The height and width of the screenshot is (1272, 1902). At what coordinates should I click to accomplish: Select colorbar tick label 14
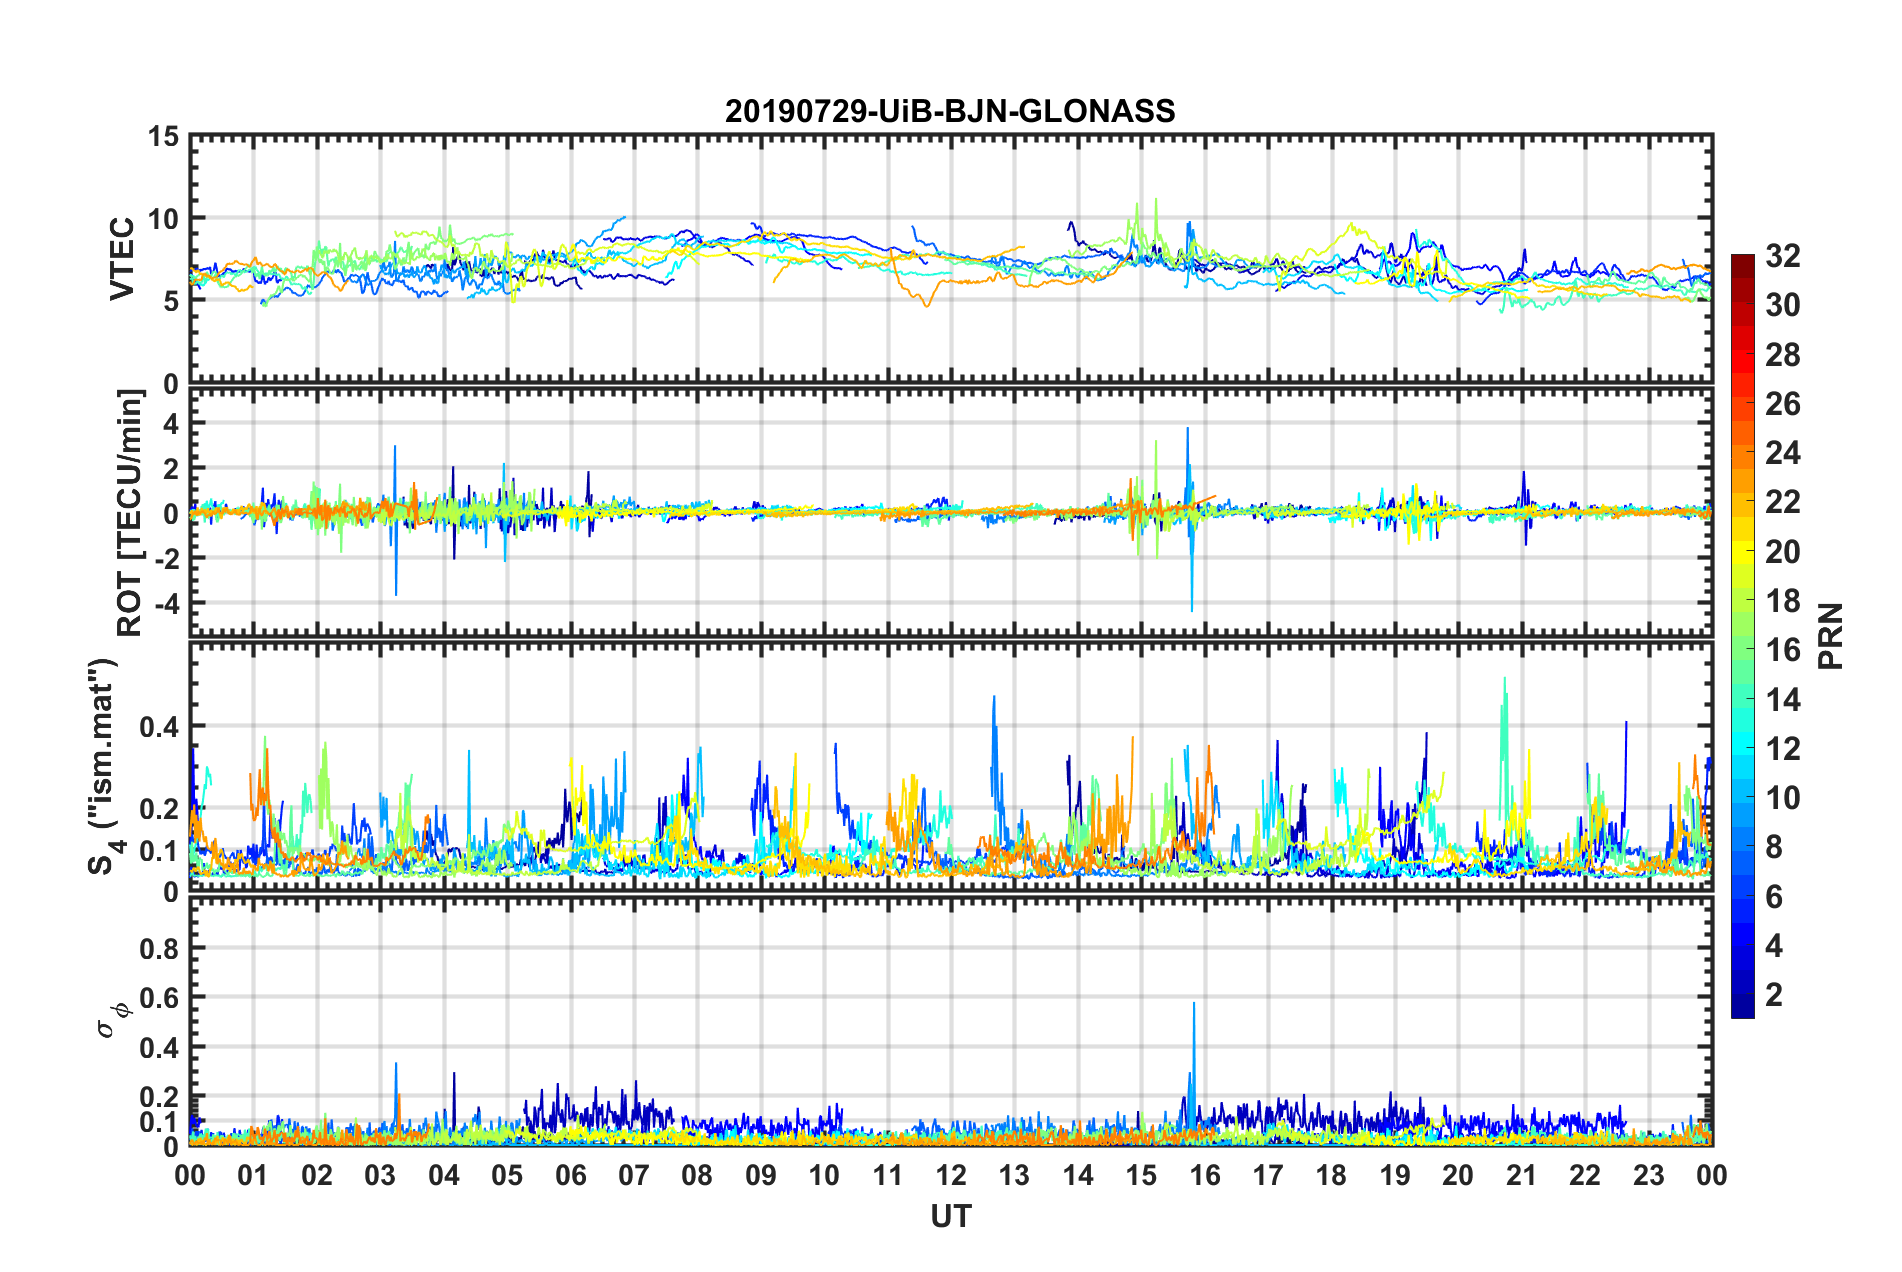coord(1782,700)
